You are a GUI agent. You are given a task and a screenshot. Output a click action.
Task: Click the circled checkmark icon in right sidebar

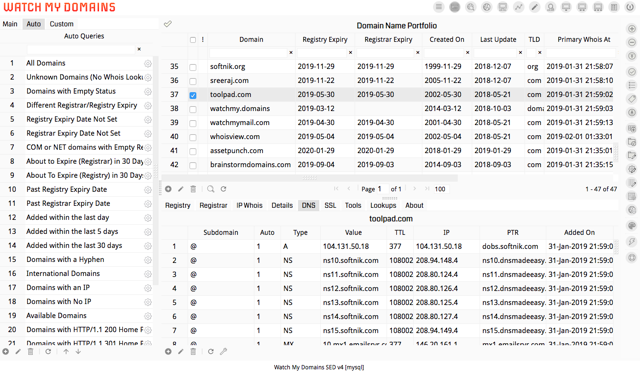click(x=631, y=72)
